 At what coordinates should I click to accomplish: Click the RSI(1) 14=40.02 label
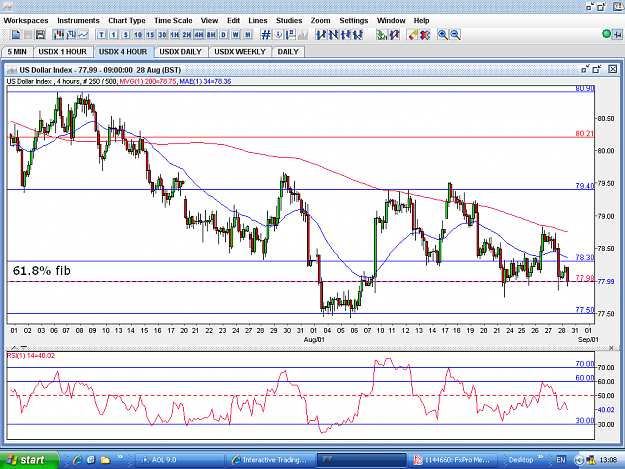[31, 355]
